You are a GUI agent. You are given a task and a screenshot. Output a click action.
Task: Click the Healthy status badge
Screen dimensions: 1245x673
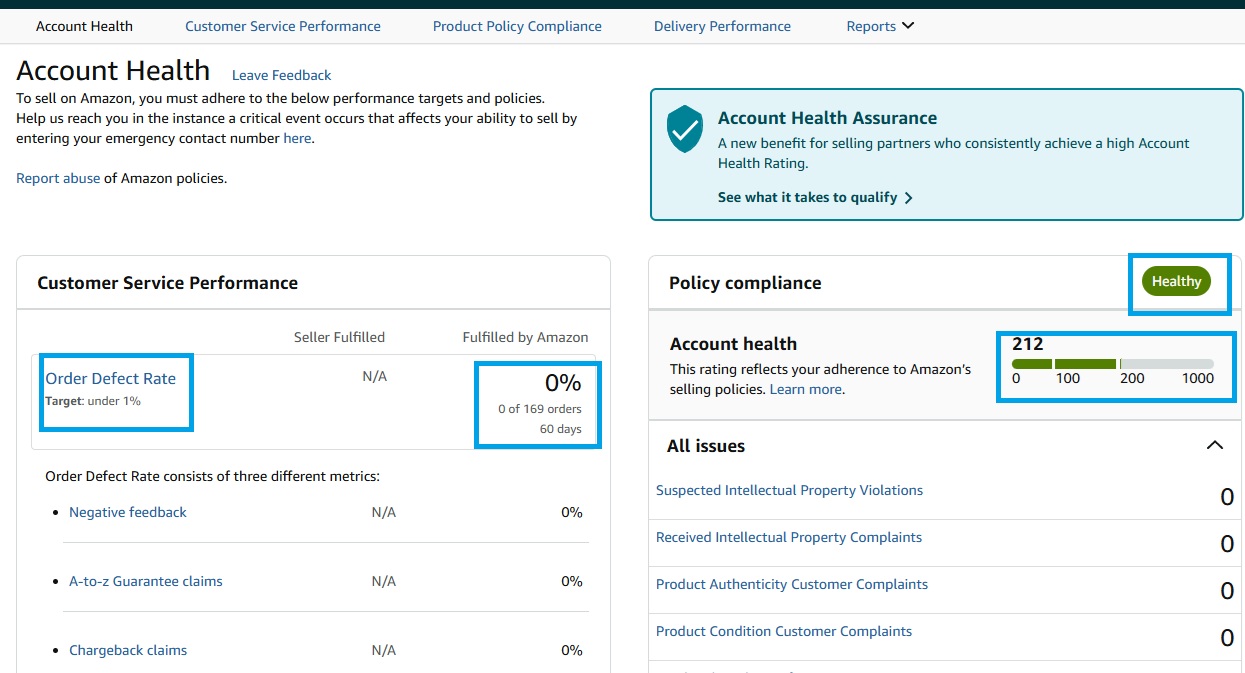(1176, 281)
